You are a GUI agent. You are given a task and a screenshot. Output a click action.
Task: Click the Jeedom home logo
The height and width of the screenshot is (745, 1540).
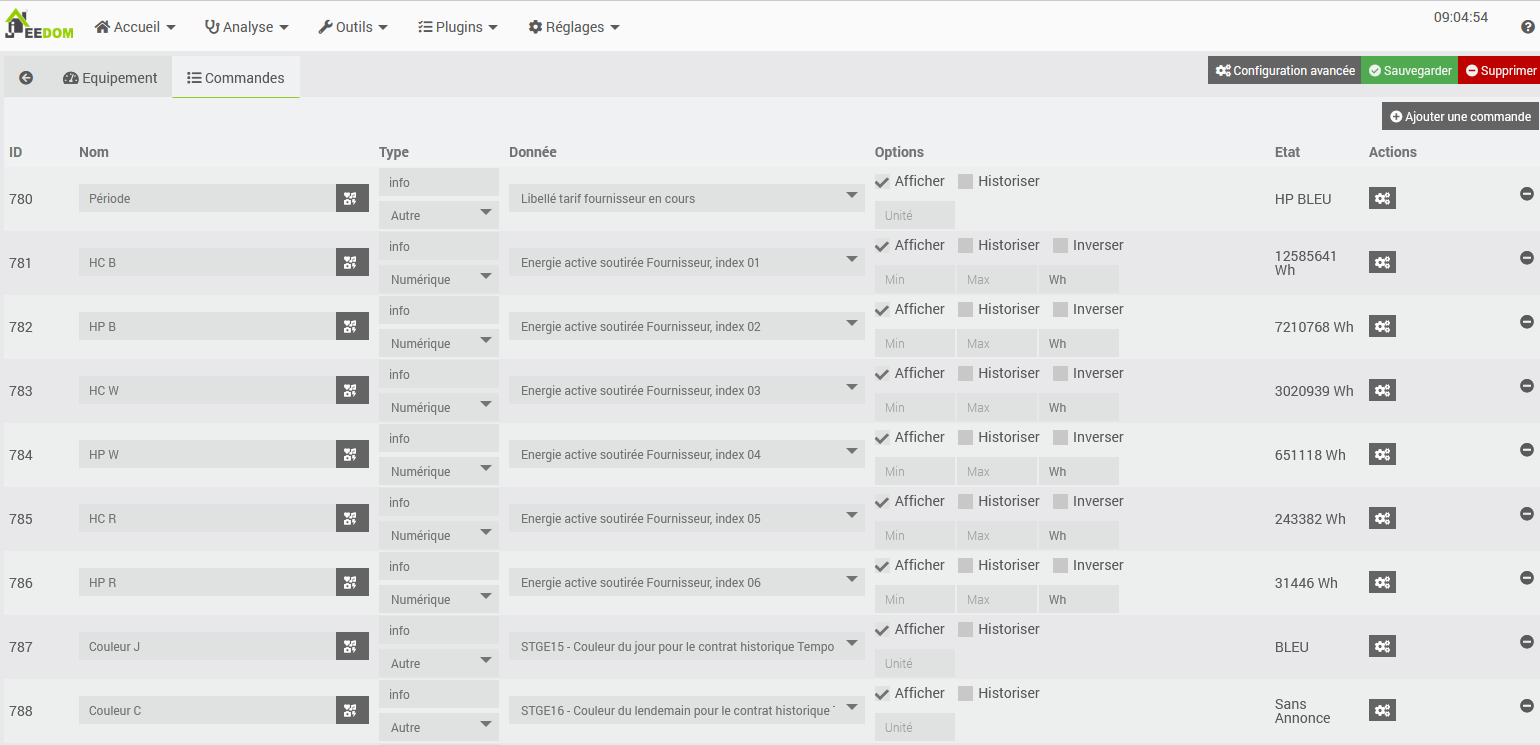point(39,24)
